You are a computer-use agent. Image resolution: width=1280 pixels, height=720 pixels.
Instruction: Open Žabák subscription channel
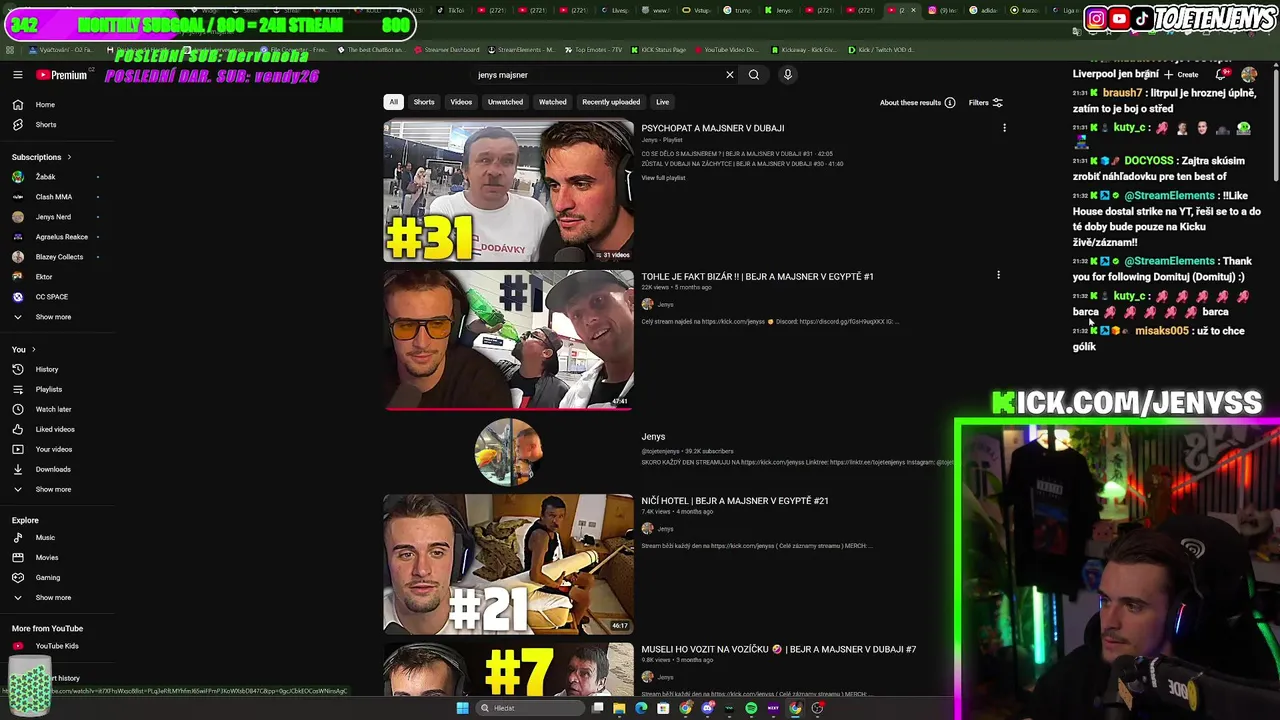click(x=45, y=177)
